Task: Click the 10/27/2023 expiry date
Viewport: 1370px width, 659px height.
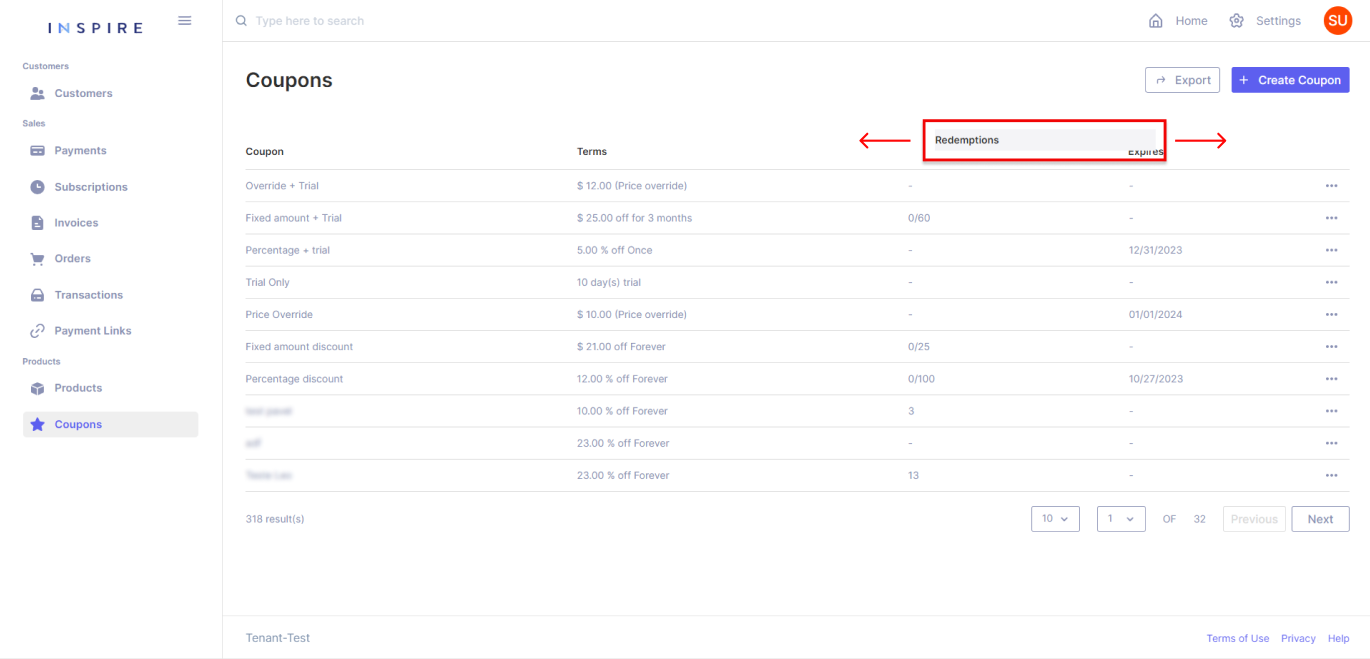Action: 1155,379
